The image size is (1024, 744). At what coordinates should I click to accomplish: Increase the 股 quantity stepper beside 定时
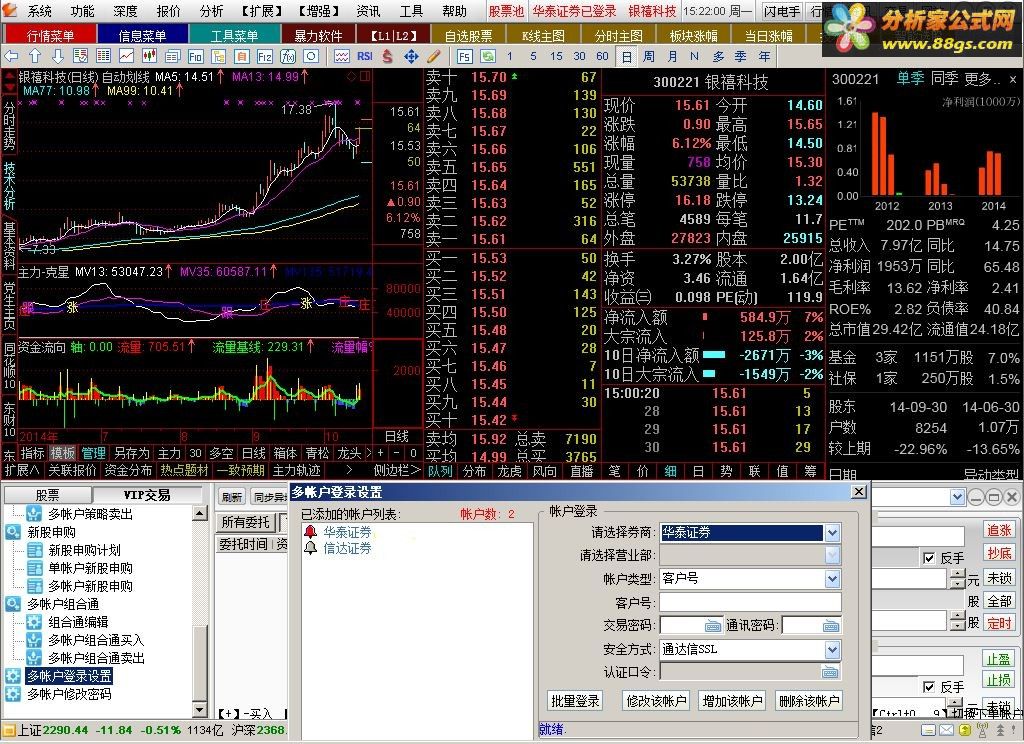click(957, 617)
